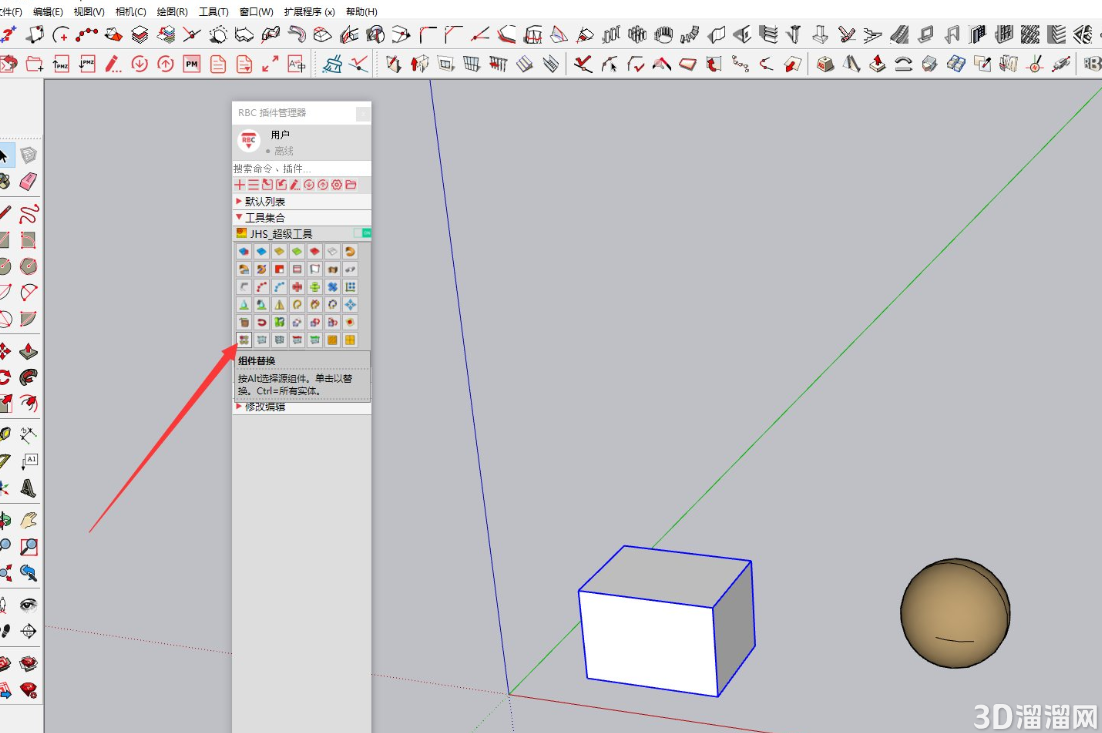
Task: Click the red pencil edit icon in toolbar
Action: pyautogui.click(x=112, y=65)
